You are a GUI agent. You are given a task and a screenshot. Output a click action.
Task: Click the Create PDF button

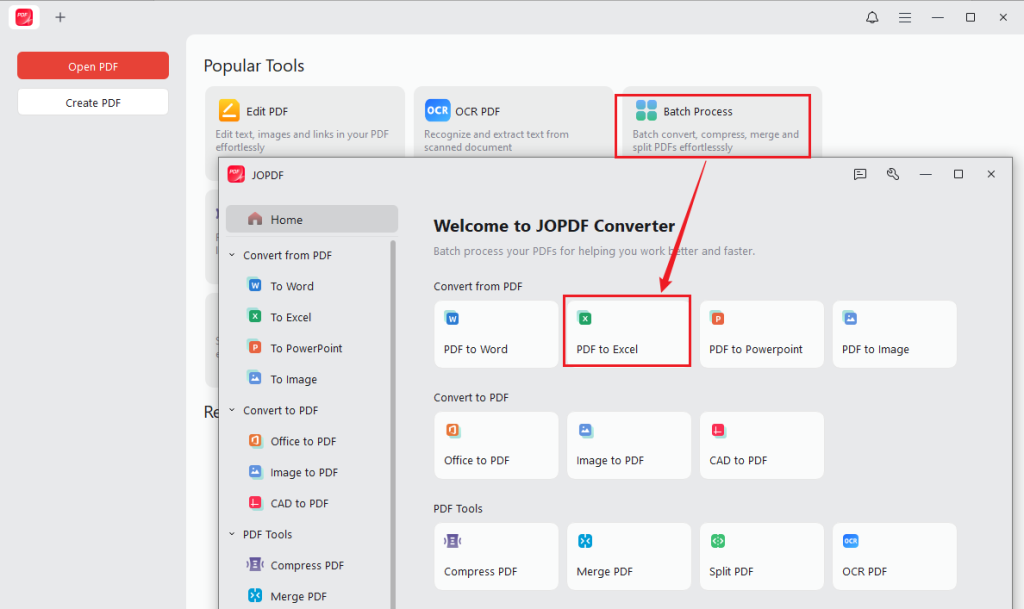click(x=93, y=102)
